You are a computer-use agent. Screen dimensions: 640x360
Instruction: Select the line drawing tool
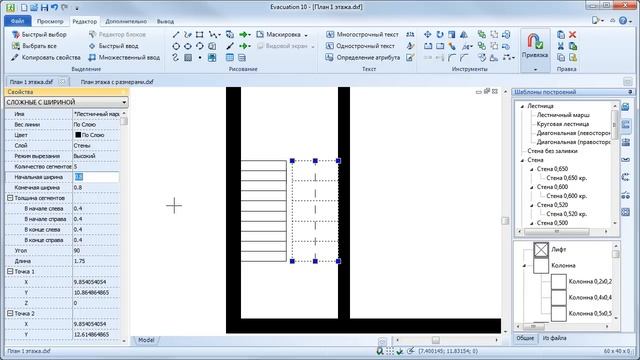tap(176, 35)
